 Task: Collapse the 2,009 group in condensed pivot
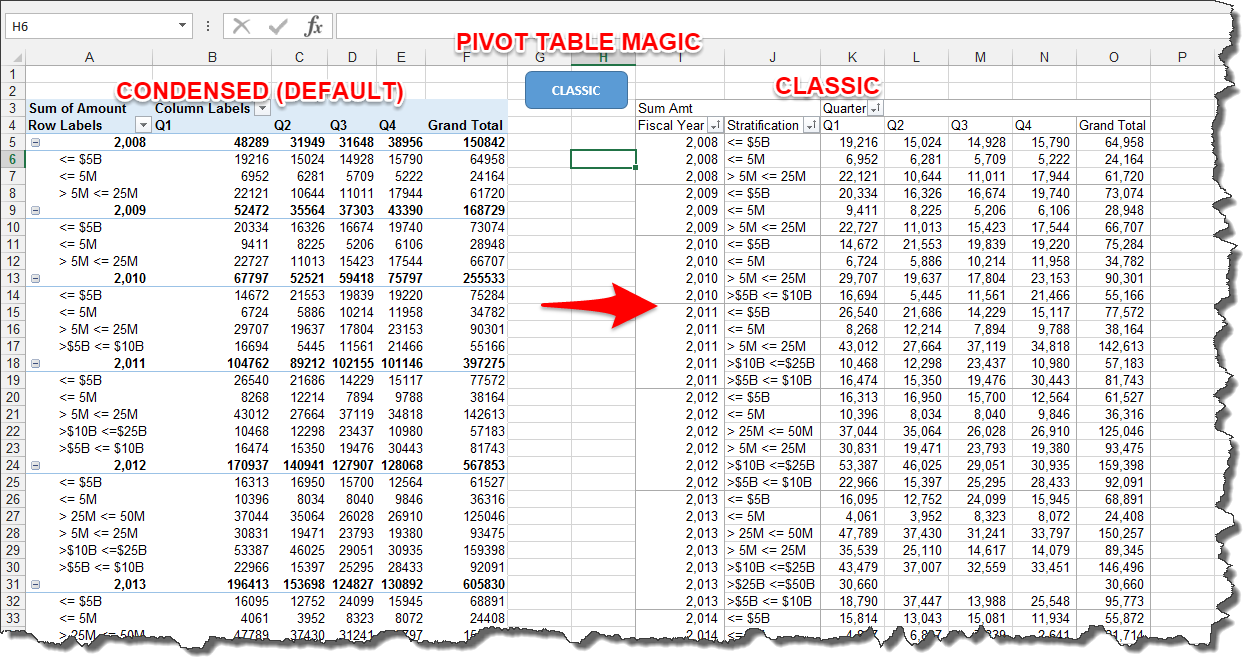34,211
